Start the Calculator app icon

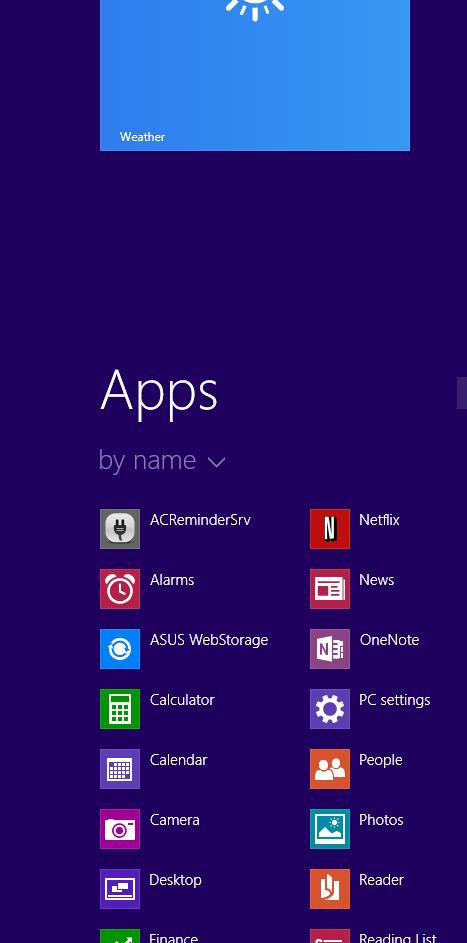point(120,708)
